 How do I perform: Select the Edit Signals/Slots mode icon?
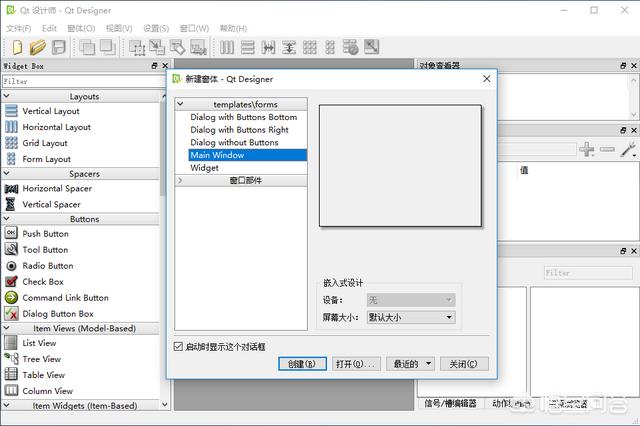point(157,47)
